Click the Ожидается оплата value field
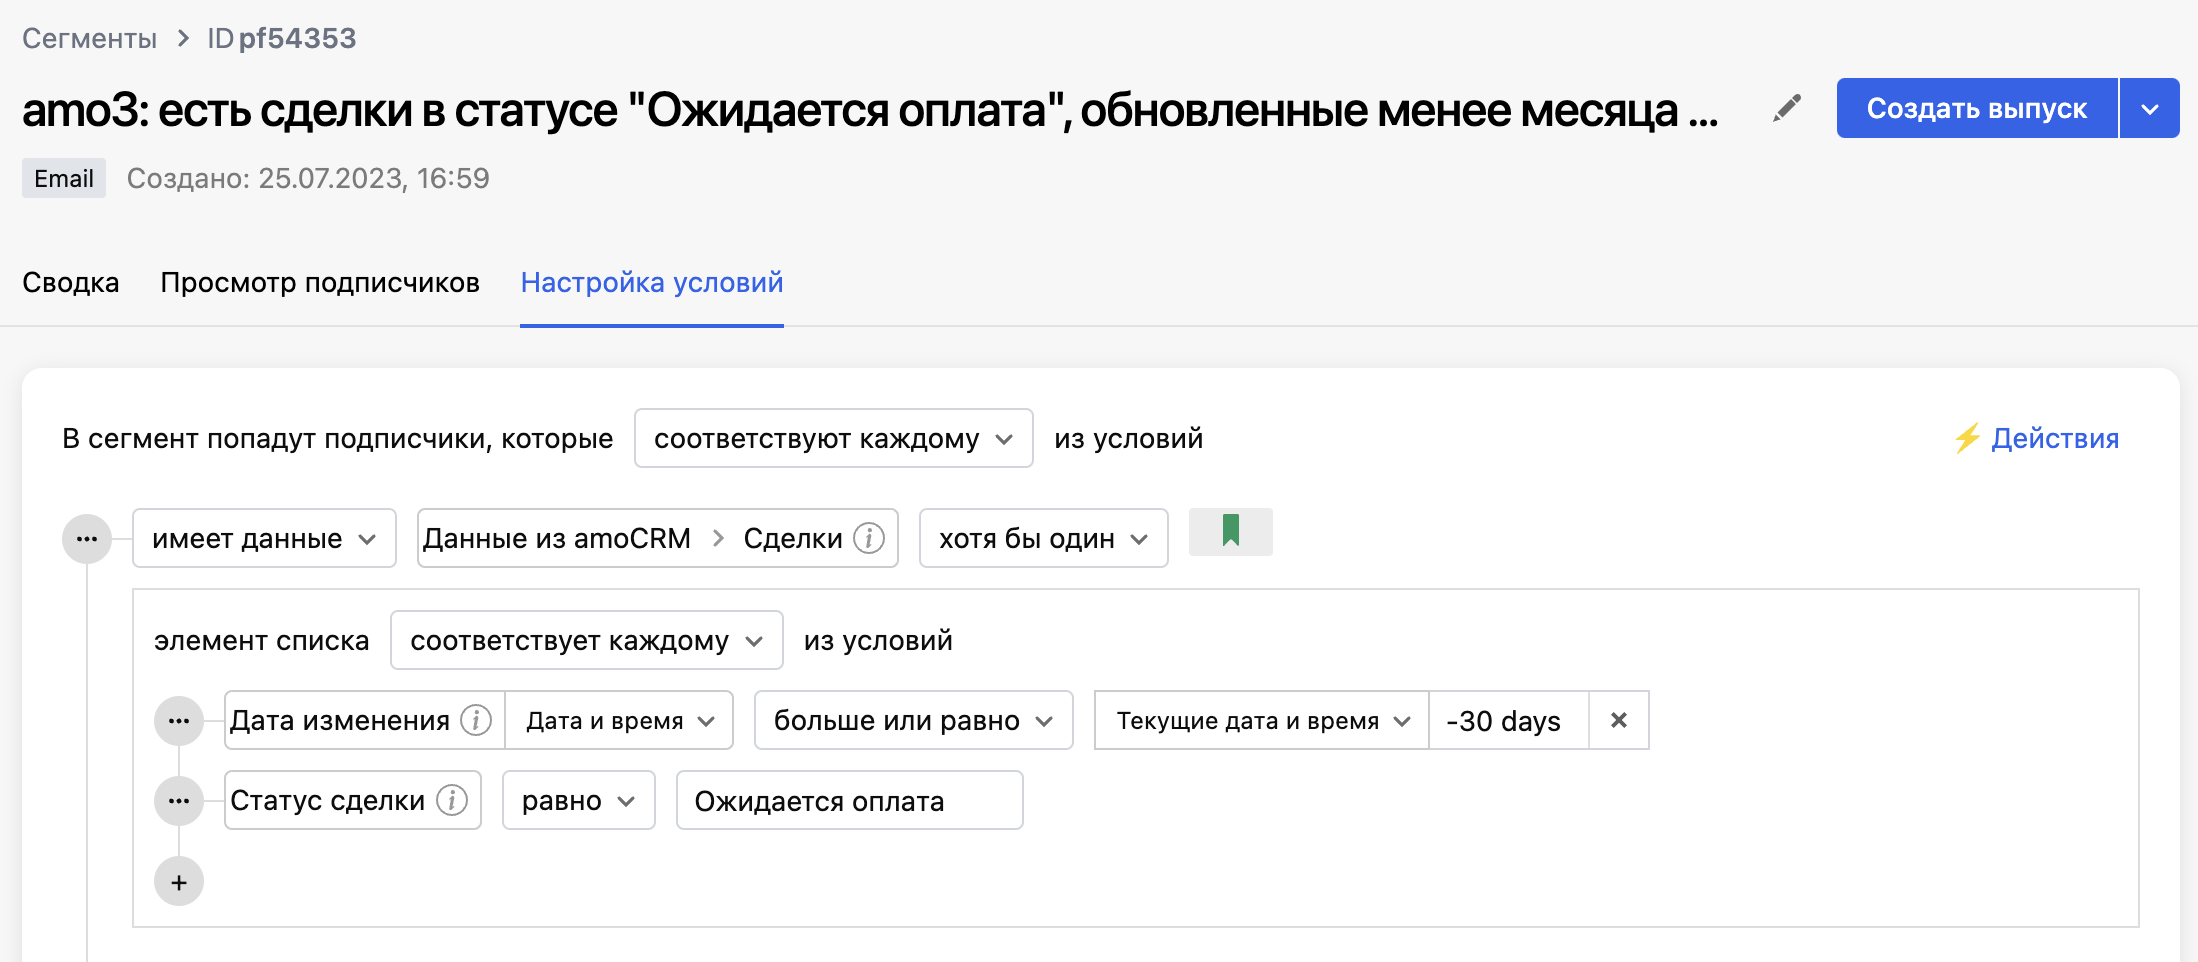This screenshot has width=2198, height=962. point(849,800)
